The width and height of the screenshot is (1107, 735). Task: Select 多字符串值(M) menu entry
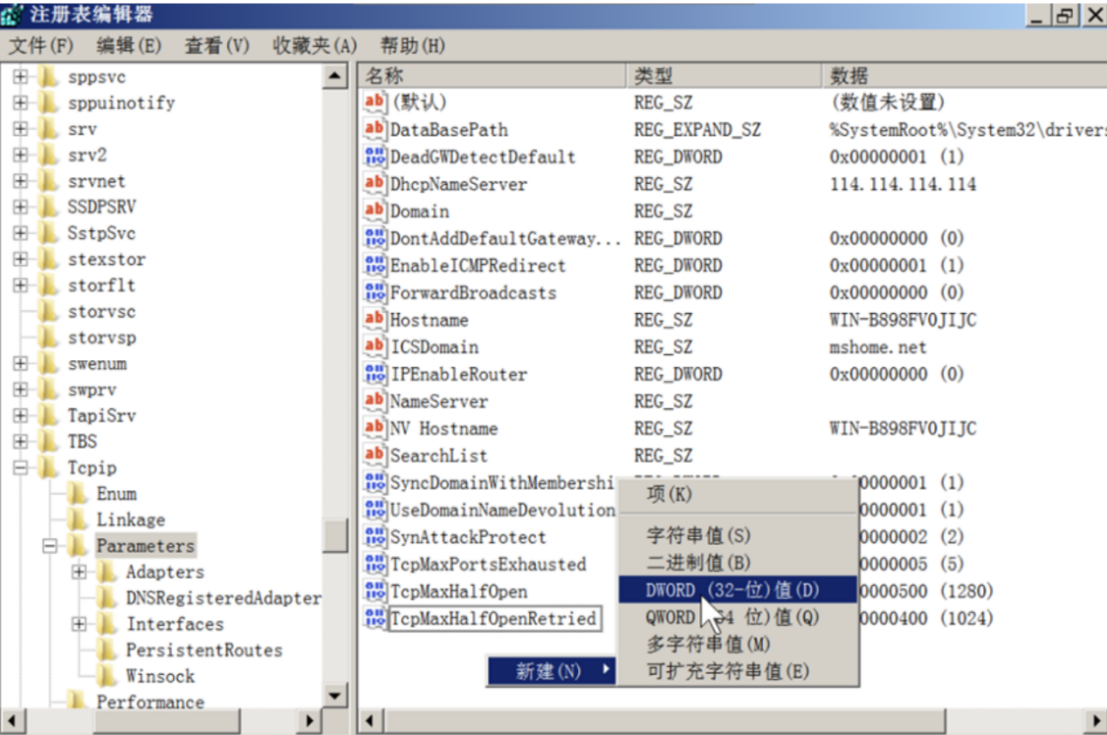[x=738, y=644]
